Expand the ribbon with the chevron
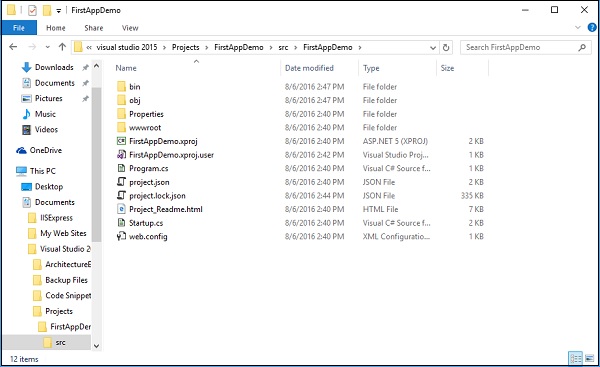 click(x=578, y=28)
